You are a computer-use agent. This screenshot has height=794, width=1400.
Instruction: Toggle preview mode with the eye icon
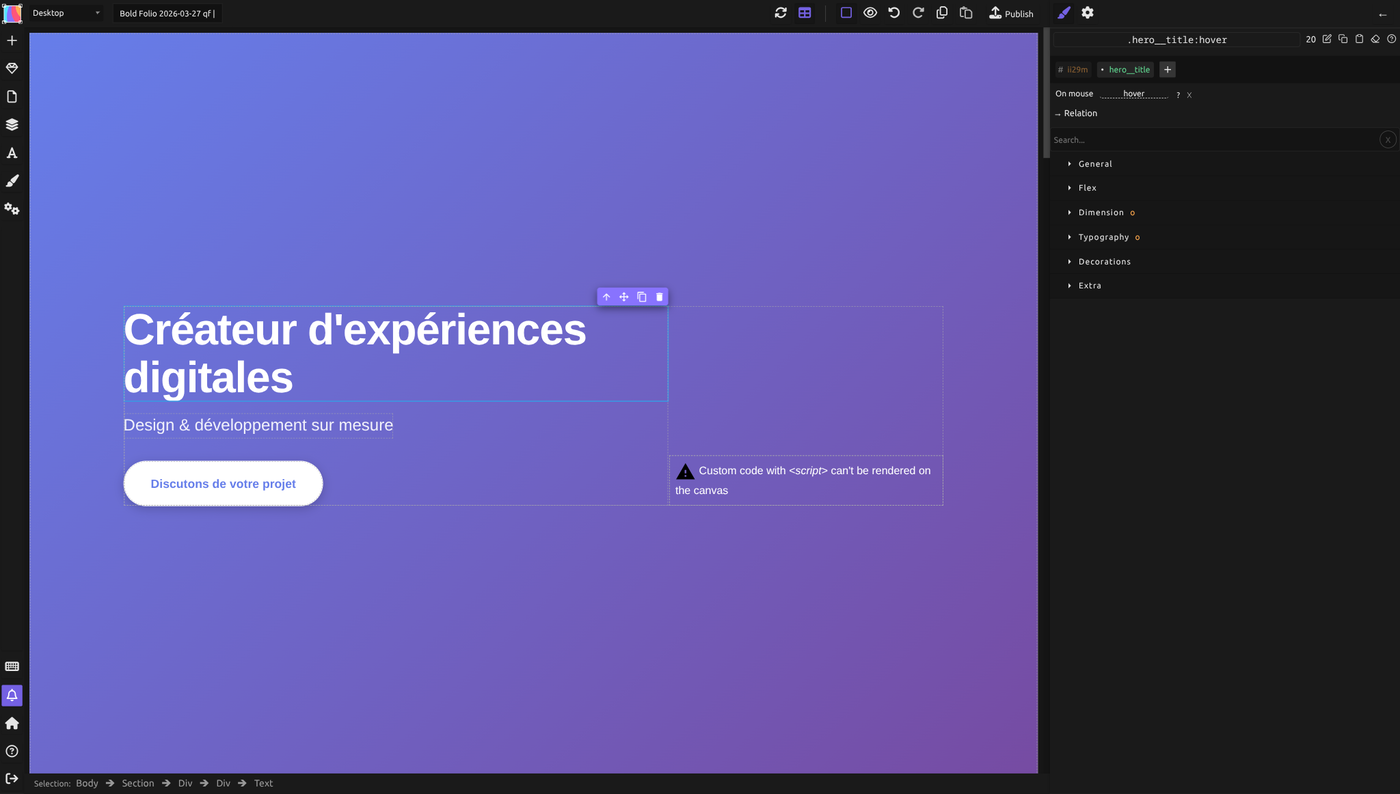click(869, 12)
